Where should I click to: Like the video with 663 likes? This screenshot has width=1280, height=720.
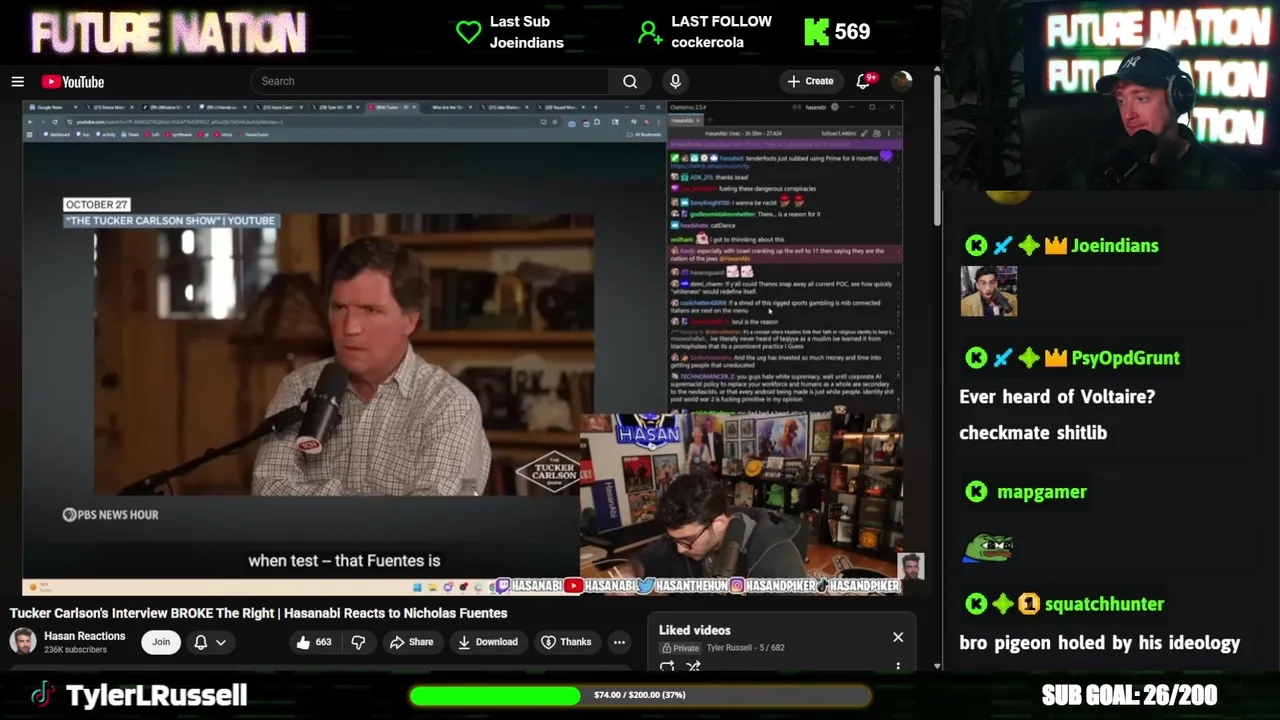(313, 642)
